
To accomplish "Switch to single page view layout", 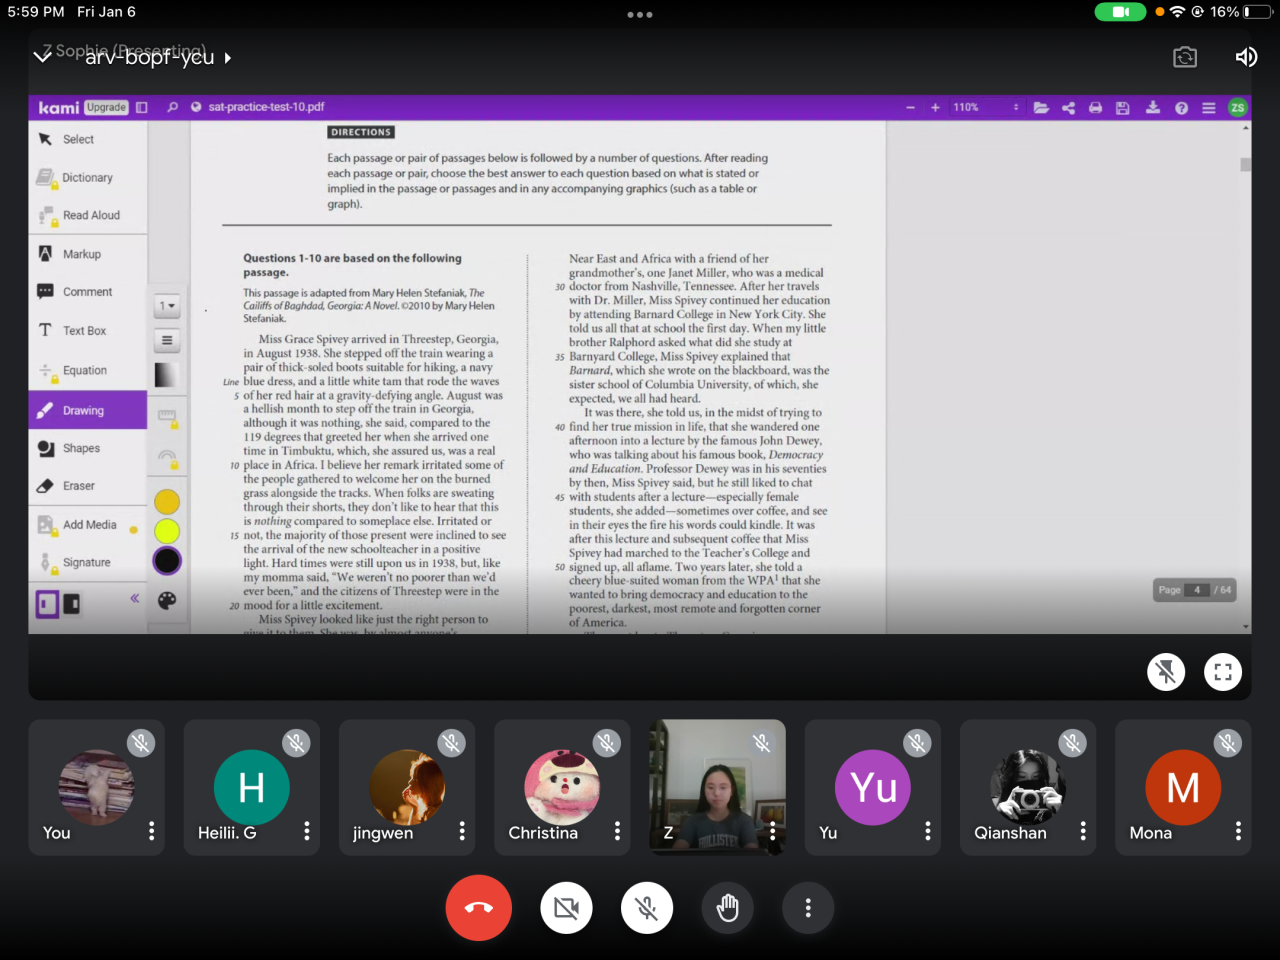I will point(47,604).
